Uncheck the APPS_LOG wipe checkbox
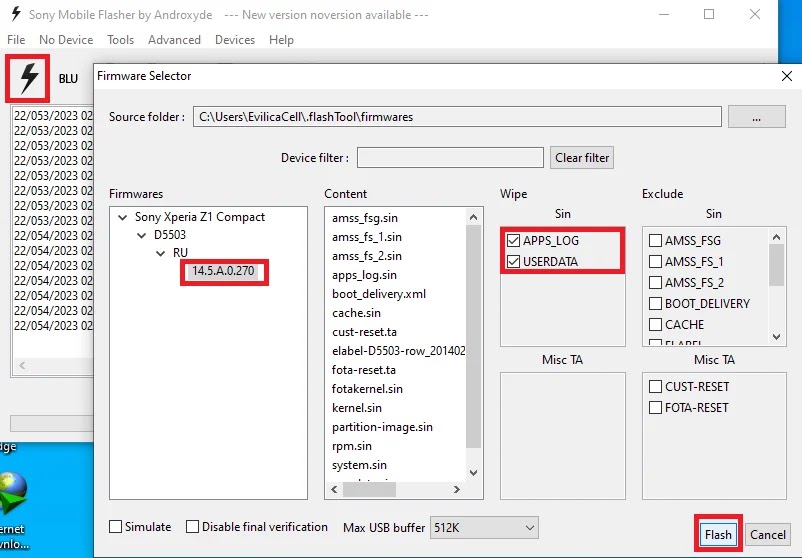 click(x=514, y=241)
